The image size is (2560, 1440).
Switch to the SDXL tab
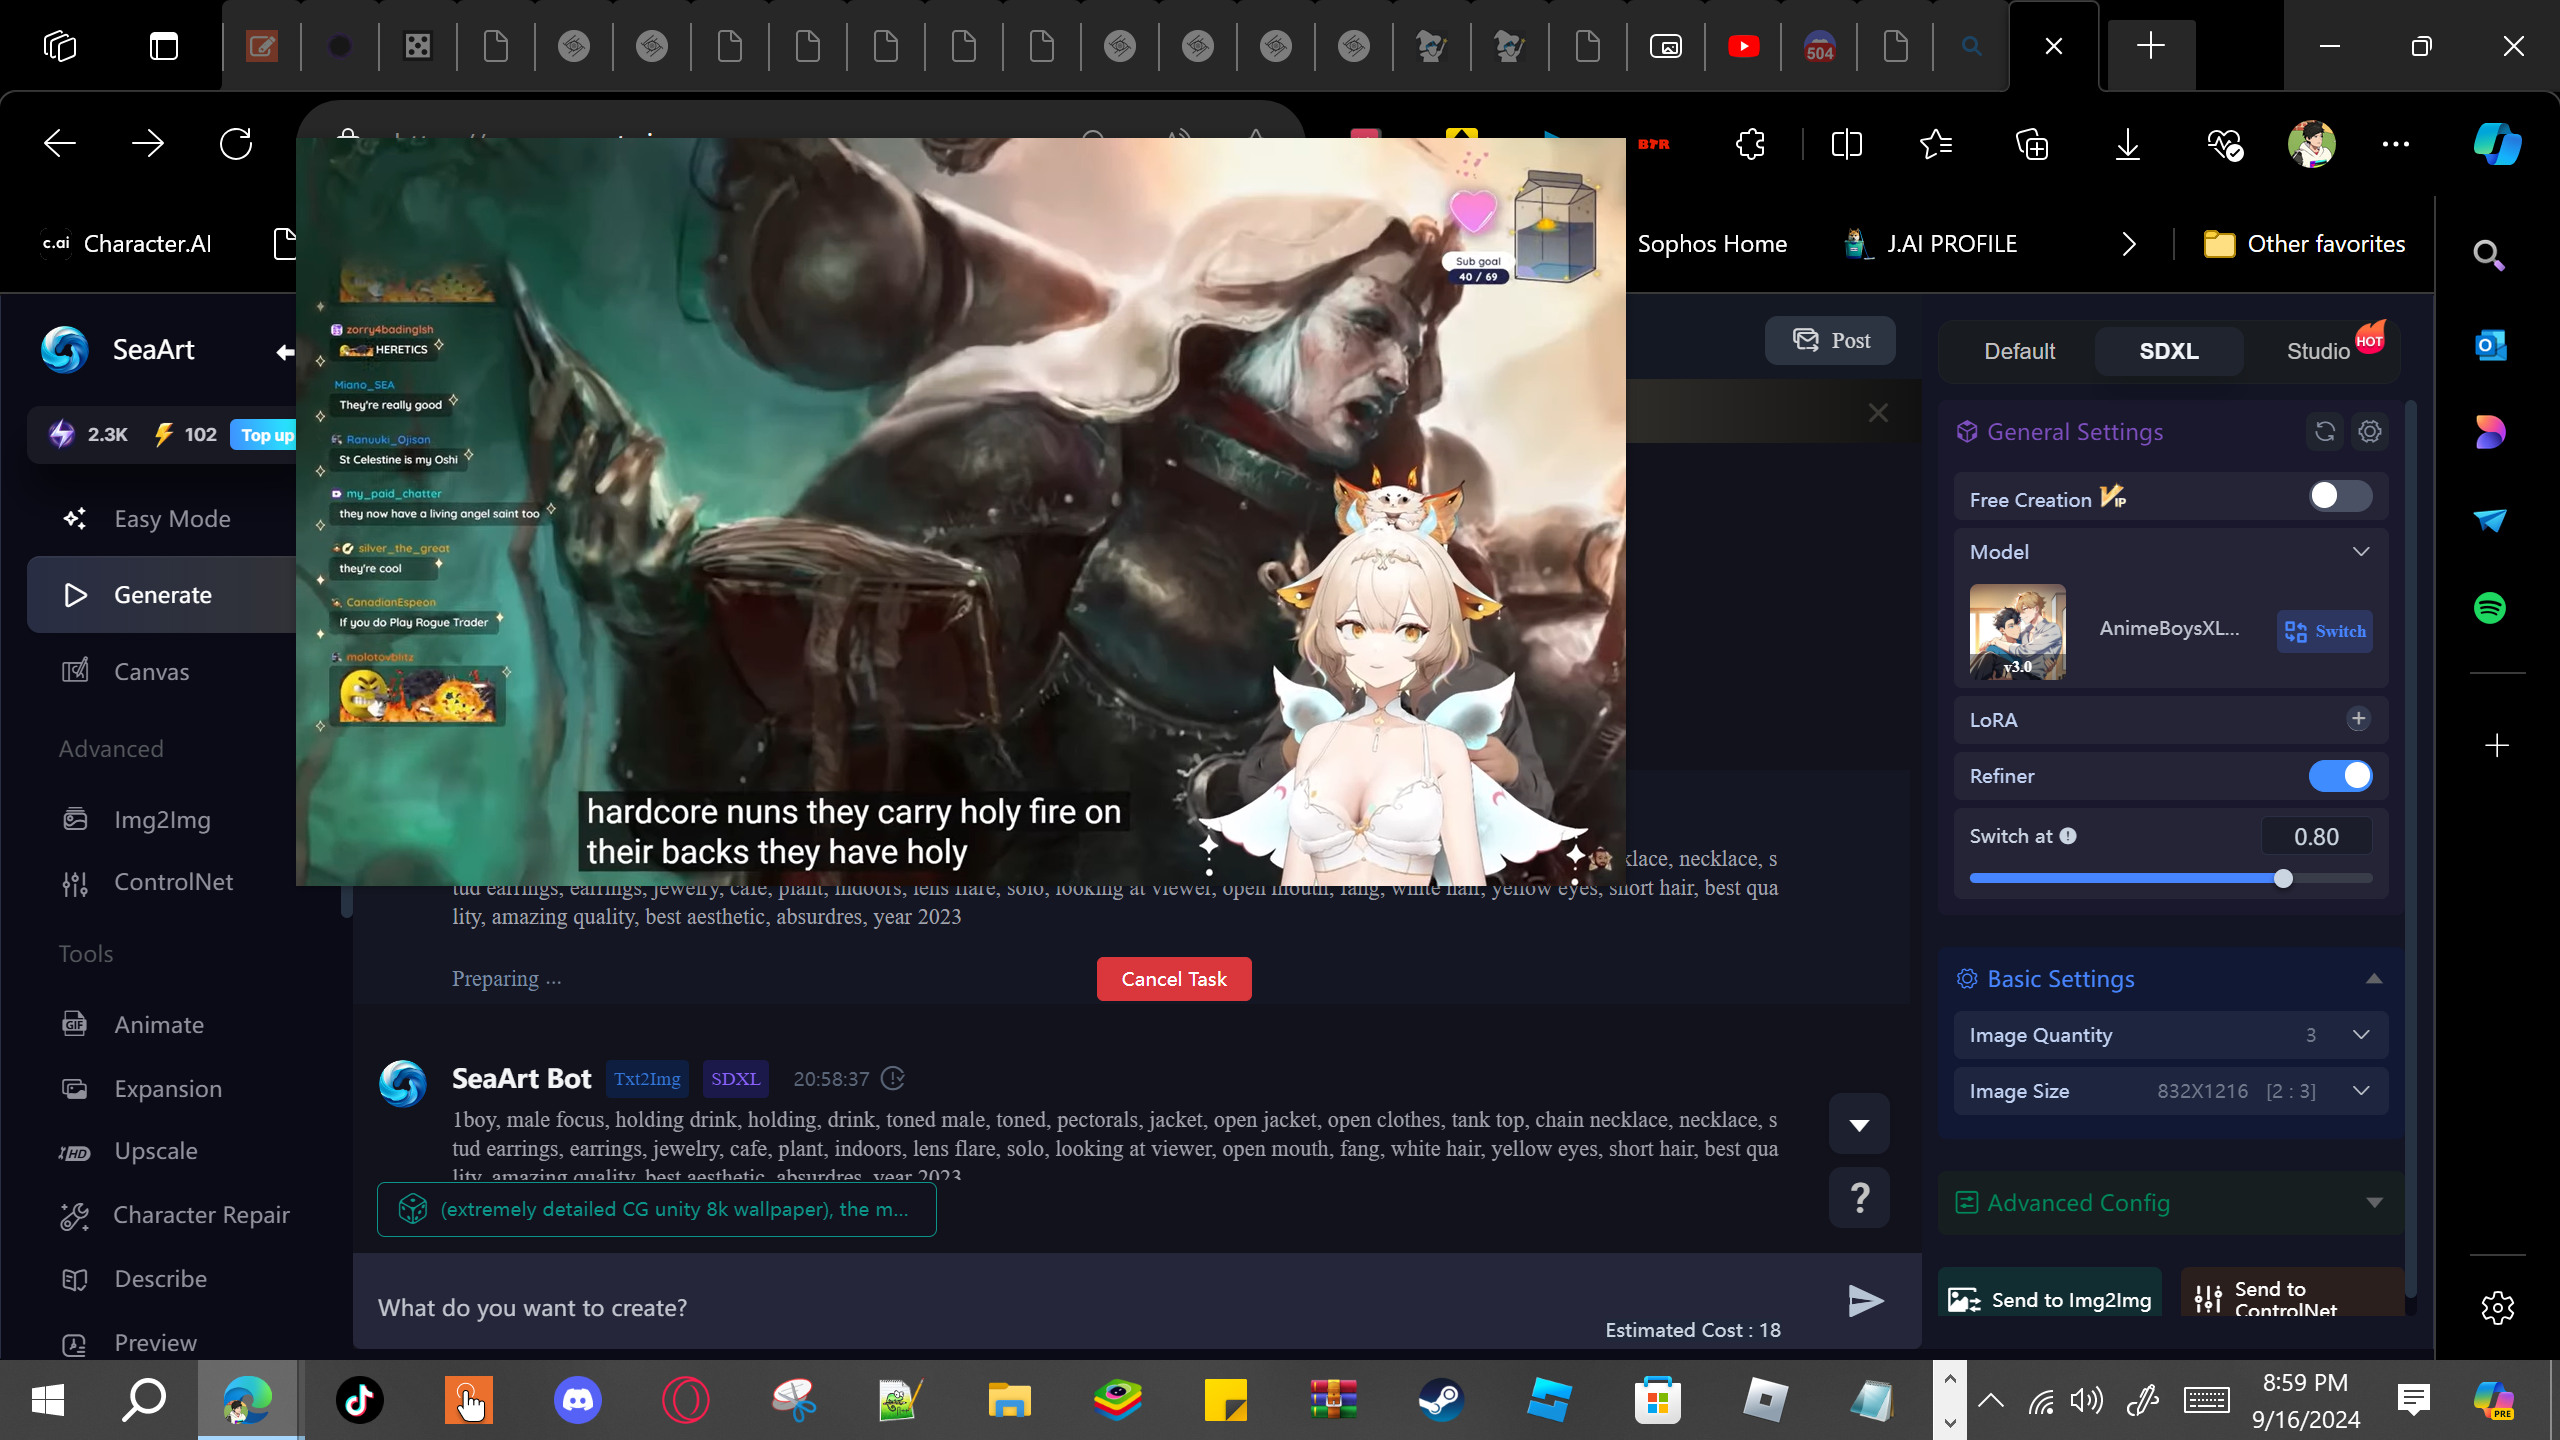[2169, 351]
